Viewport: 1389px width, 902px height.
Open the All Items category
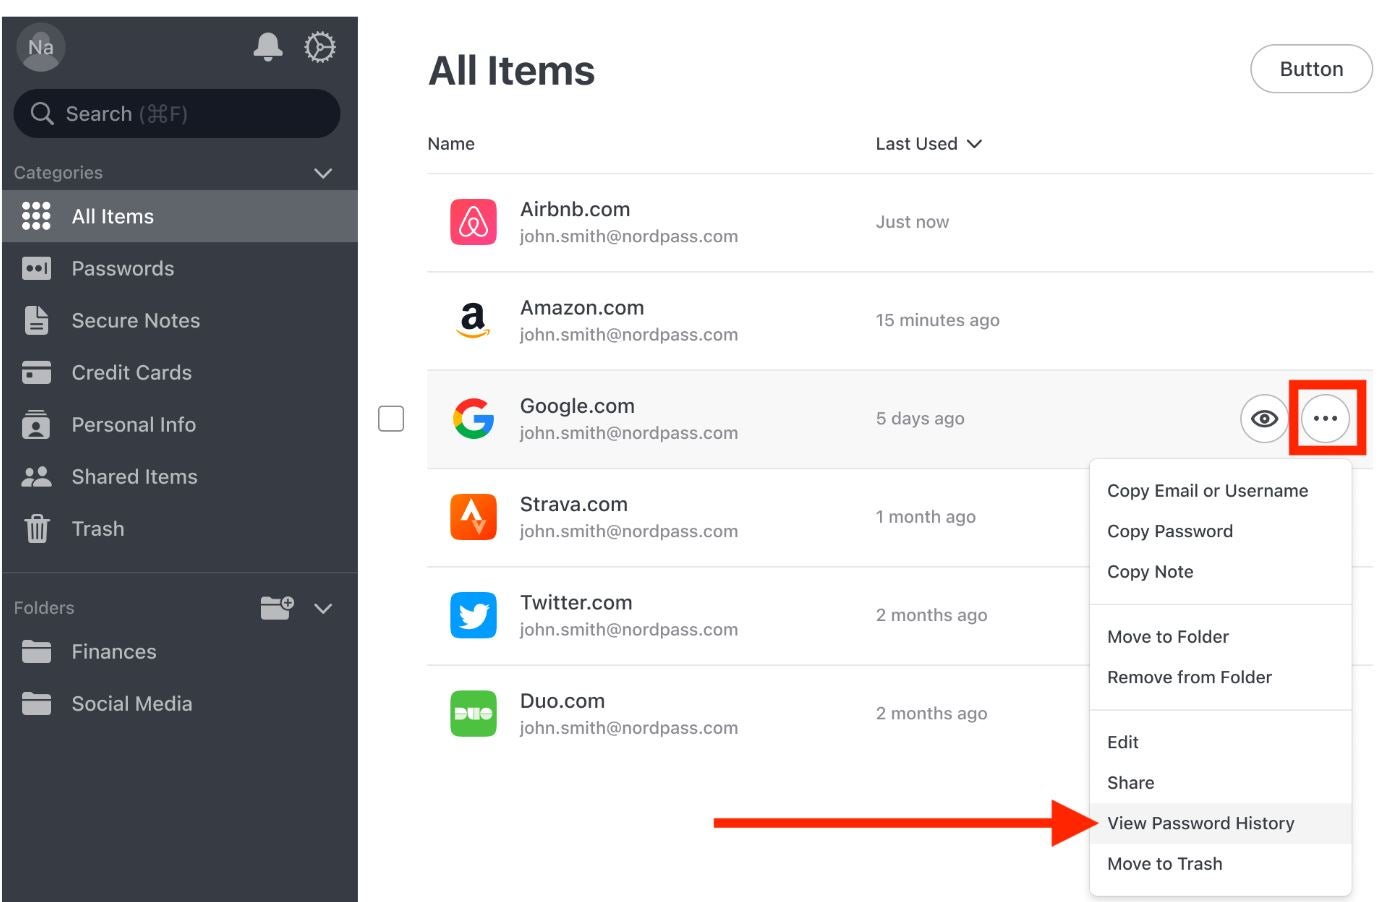tap(180, 216)
